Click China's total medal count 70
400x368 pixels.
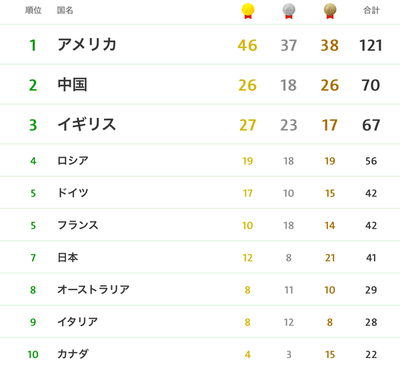click(x=371, y=85)
